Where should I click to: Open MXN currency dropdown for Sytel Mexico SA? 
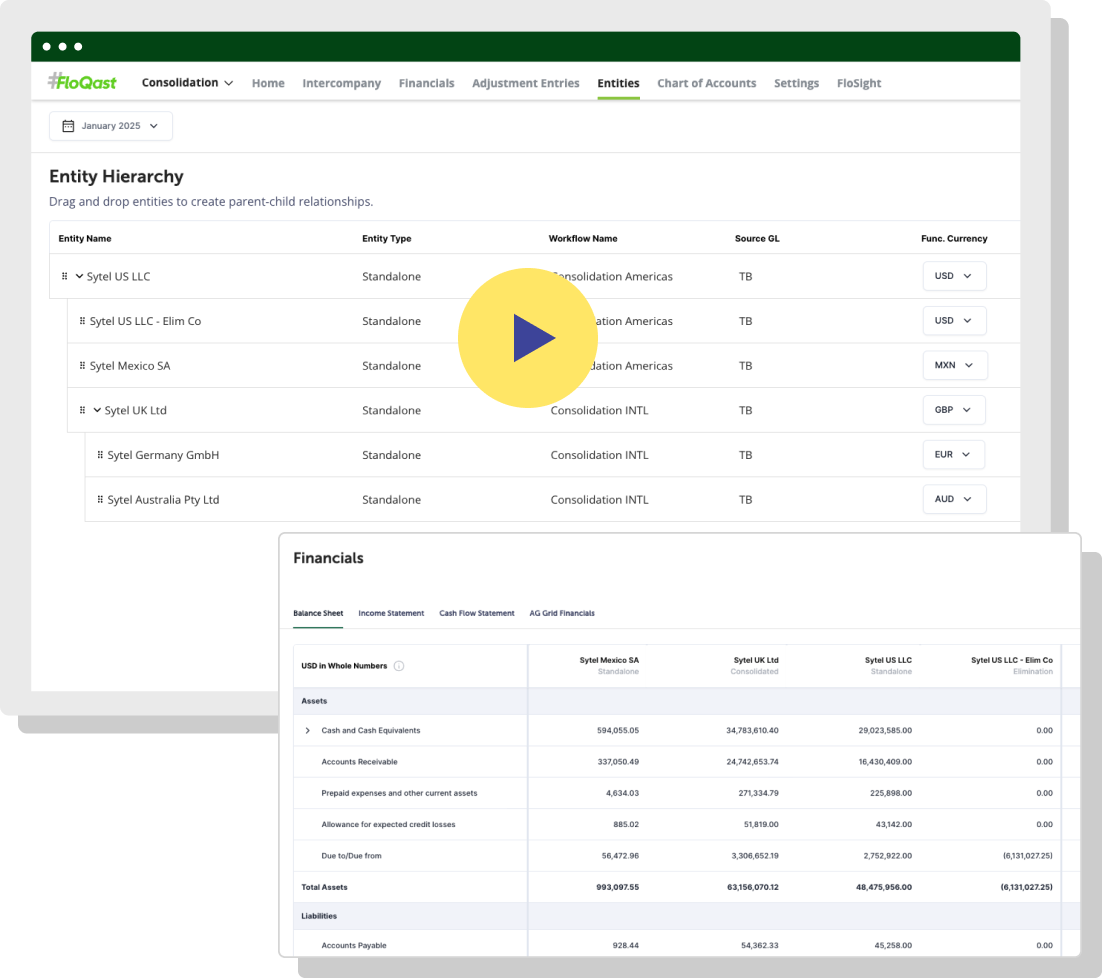tap(955, 365)
